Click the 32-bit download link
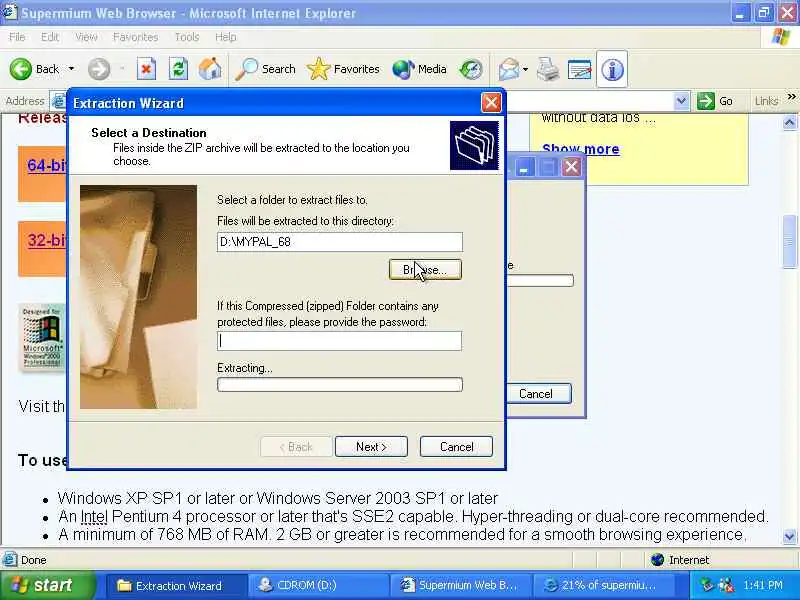This screenshot has height=600, width=800. point(46,240)
